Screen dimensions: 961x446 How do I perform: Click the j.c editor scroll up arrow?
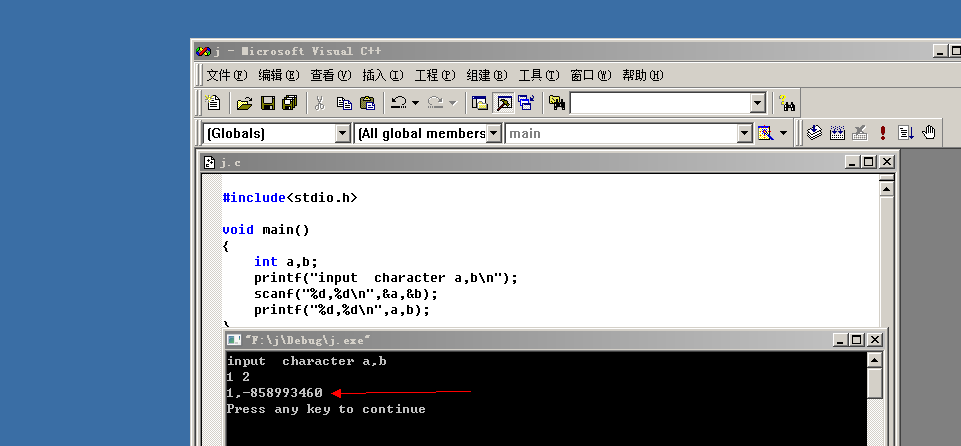point(886,189)
